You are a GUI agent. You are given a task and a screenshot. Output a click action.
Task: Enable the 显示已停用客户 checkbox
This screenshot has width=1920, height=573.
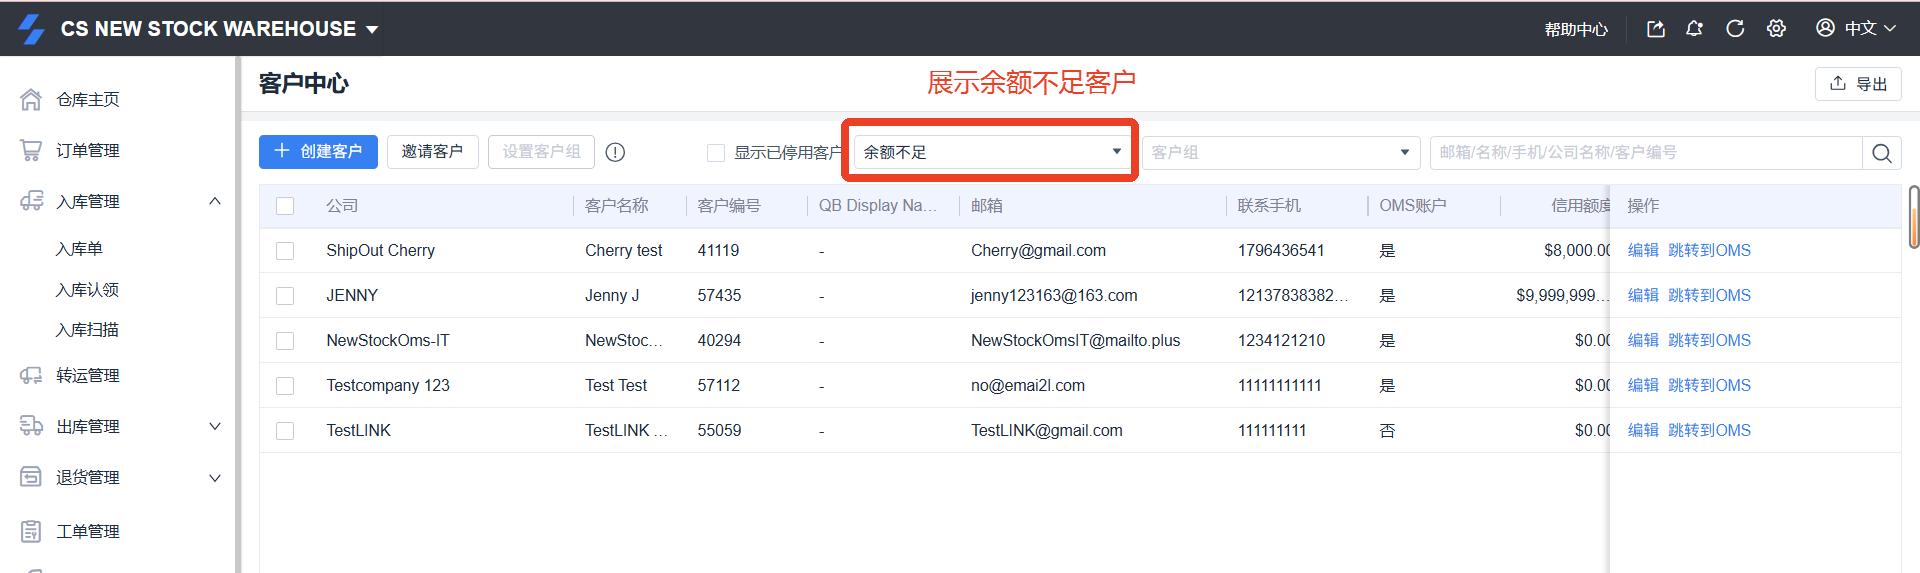pos(715,153)
